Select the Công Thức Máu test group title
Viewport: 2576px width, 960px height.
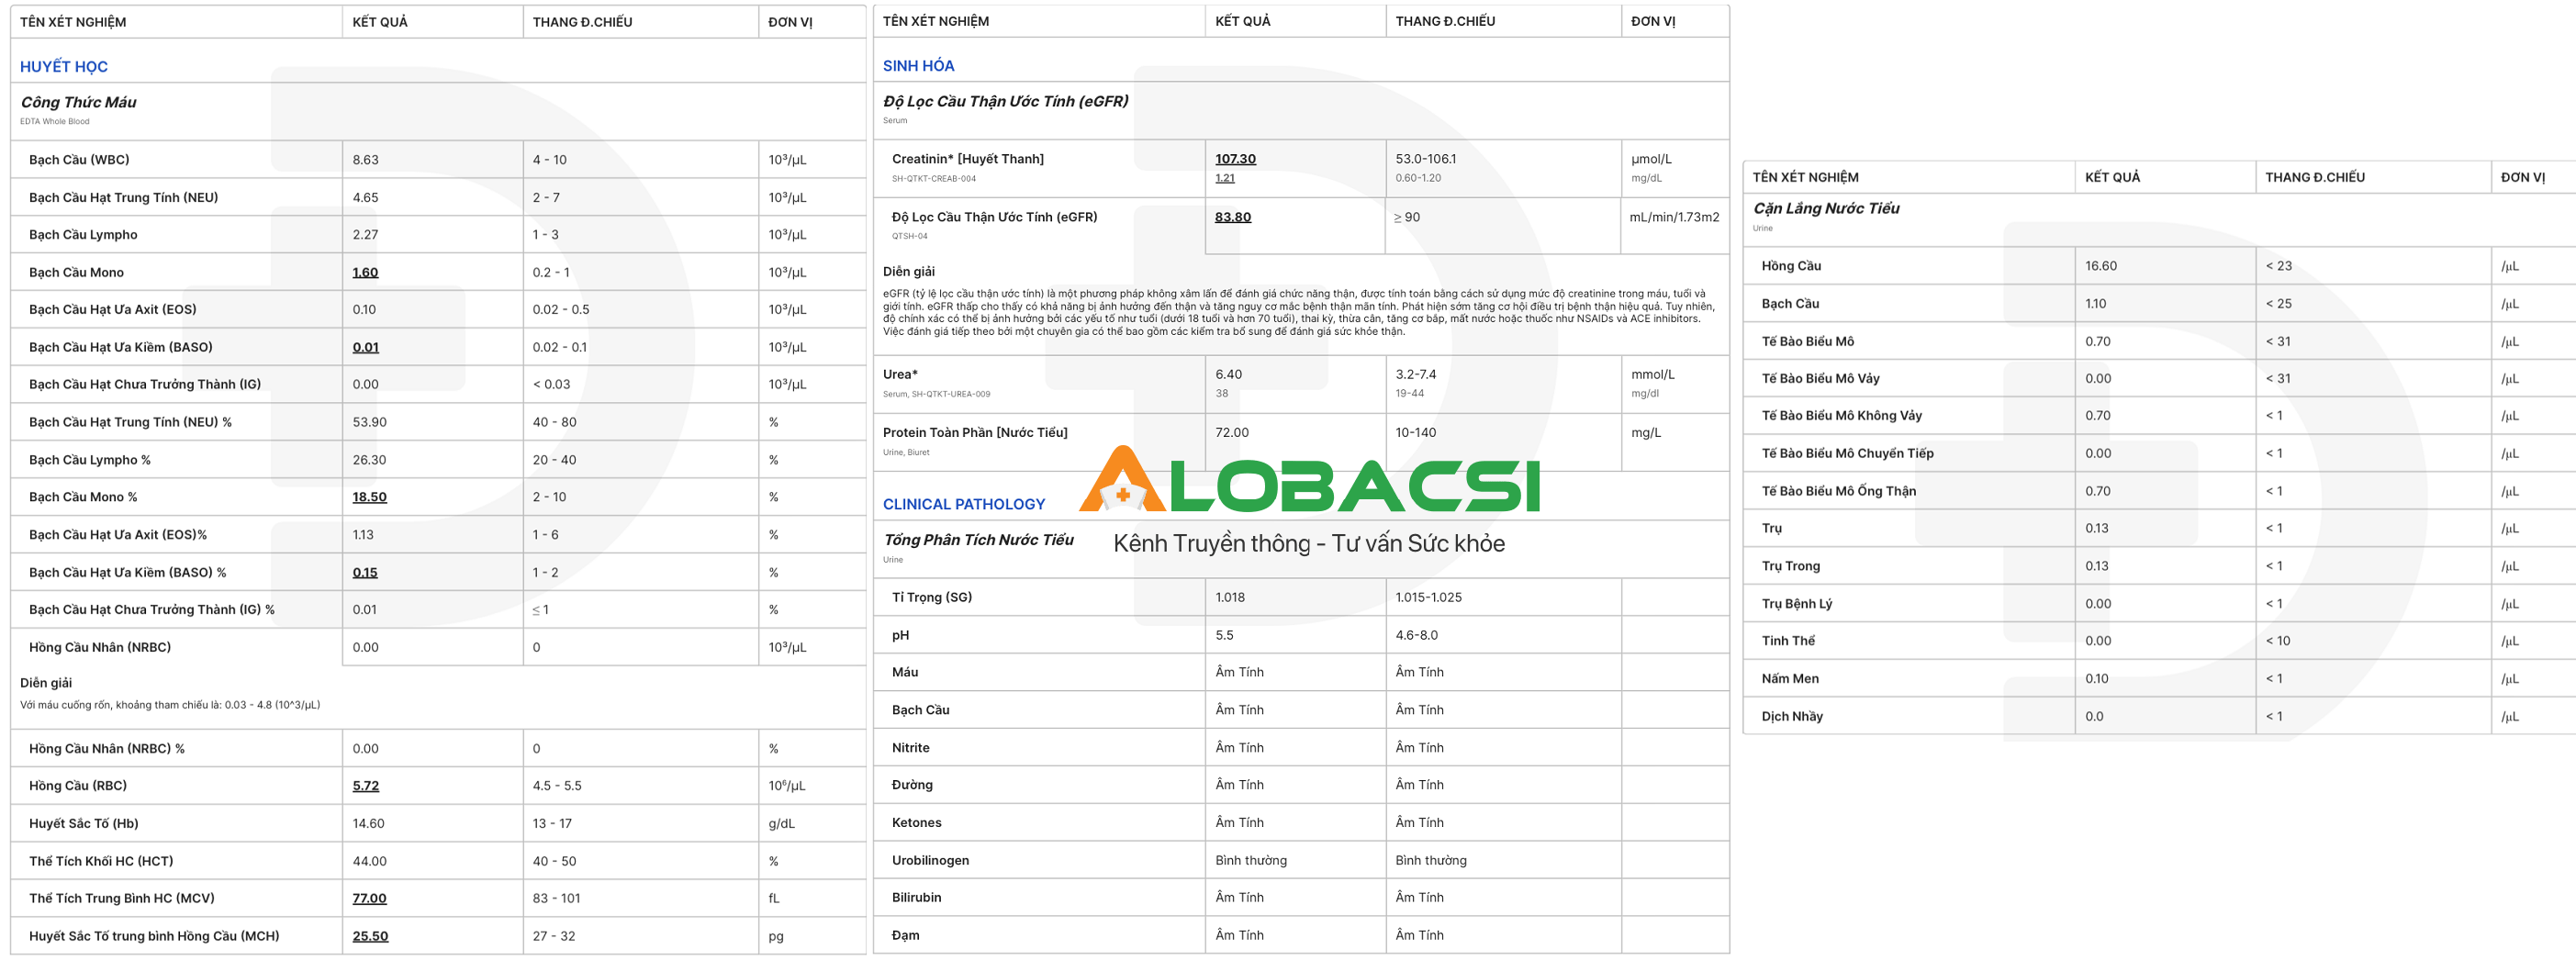[79, 102]
